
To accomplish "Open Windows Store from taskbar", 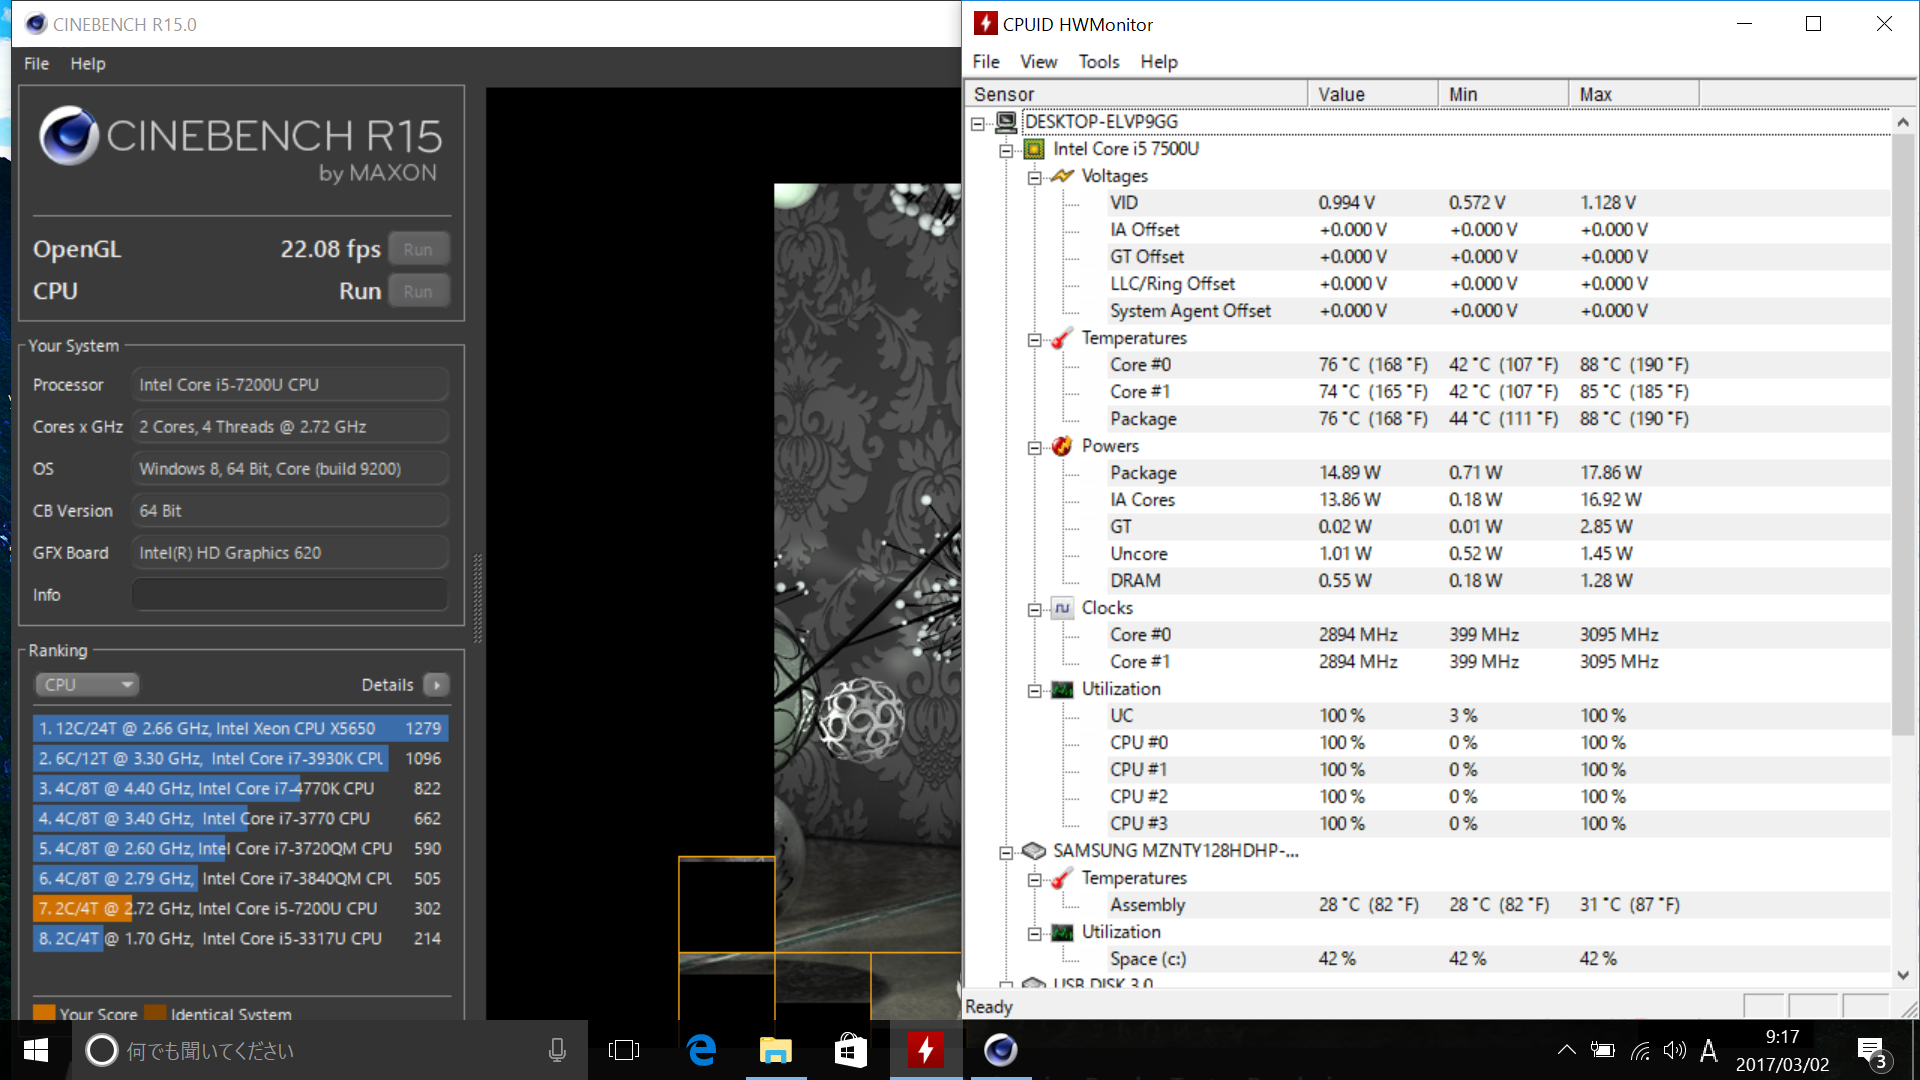I will click(850, 1050).
